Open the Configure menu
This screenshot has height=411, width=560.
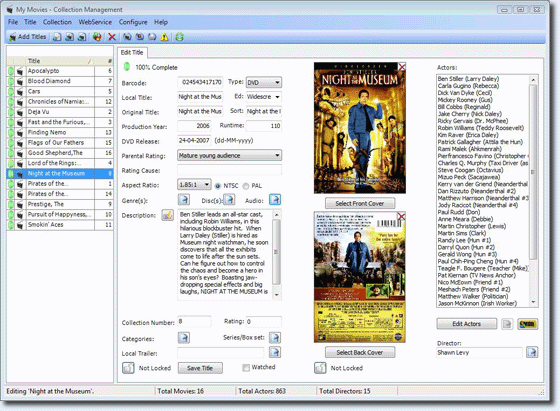pos(133,22)
